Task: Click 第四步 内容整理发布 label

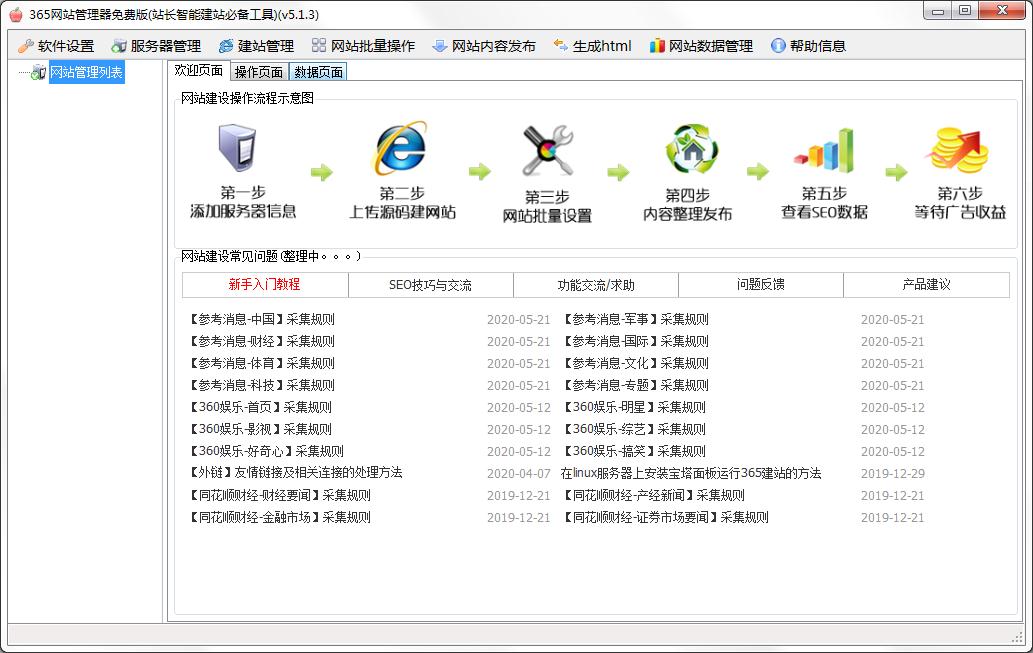Action: pyautogui.click(x=687, y=204)
